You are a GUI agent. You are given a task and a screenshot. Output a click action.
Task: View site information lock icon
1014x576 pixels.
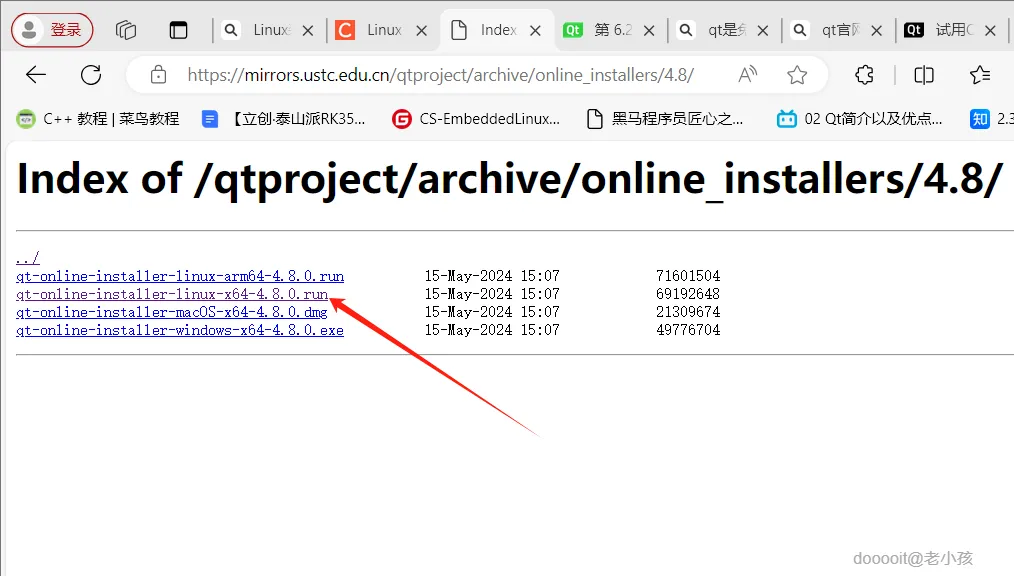click(x=158, y=75)
